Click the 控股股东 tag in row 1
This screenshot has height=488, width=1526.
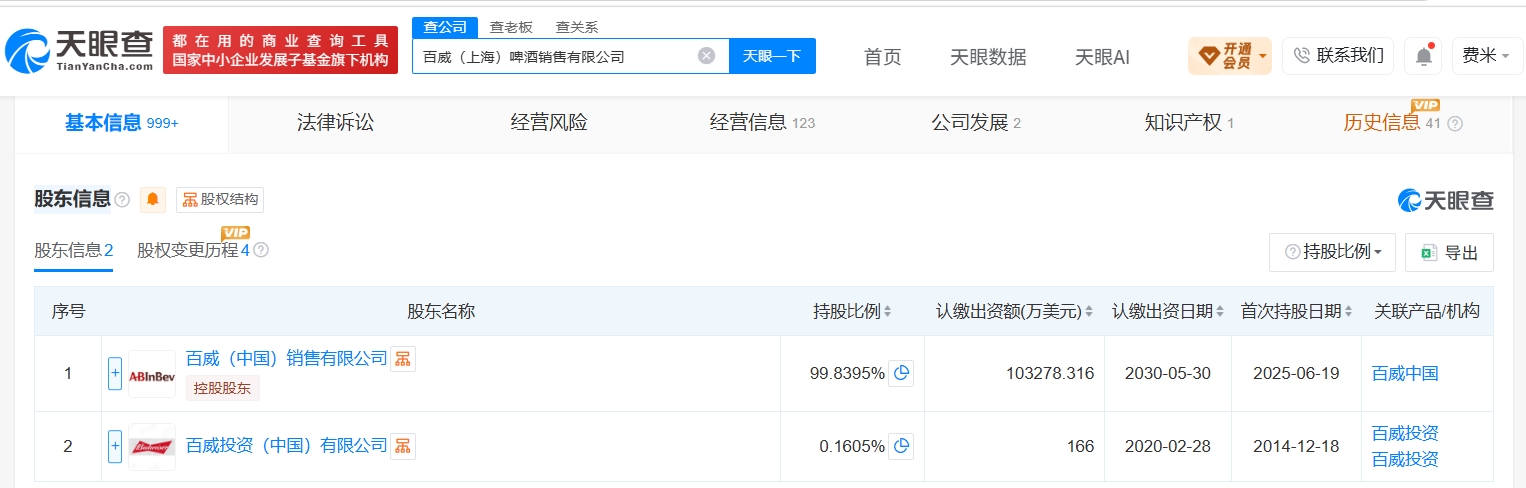[222, 388]
